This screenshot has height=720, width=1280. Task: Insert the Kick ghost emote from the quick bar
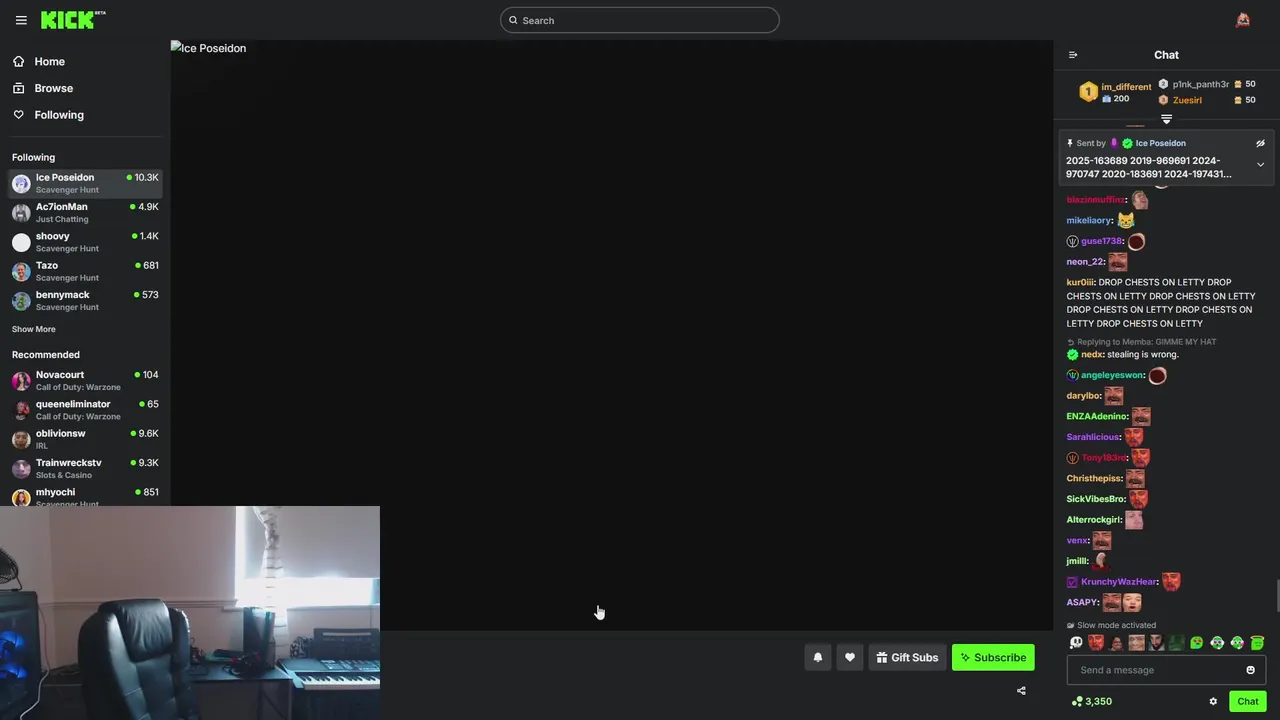(1076, 643)
